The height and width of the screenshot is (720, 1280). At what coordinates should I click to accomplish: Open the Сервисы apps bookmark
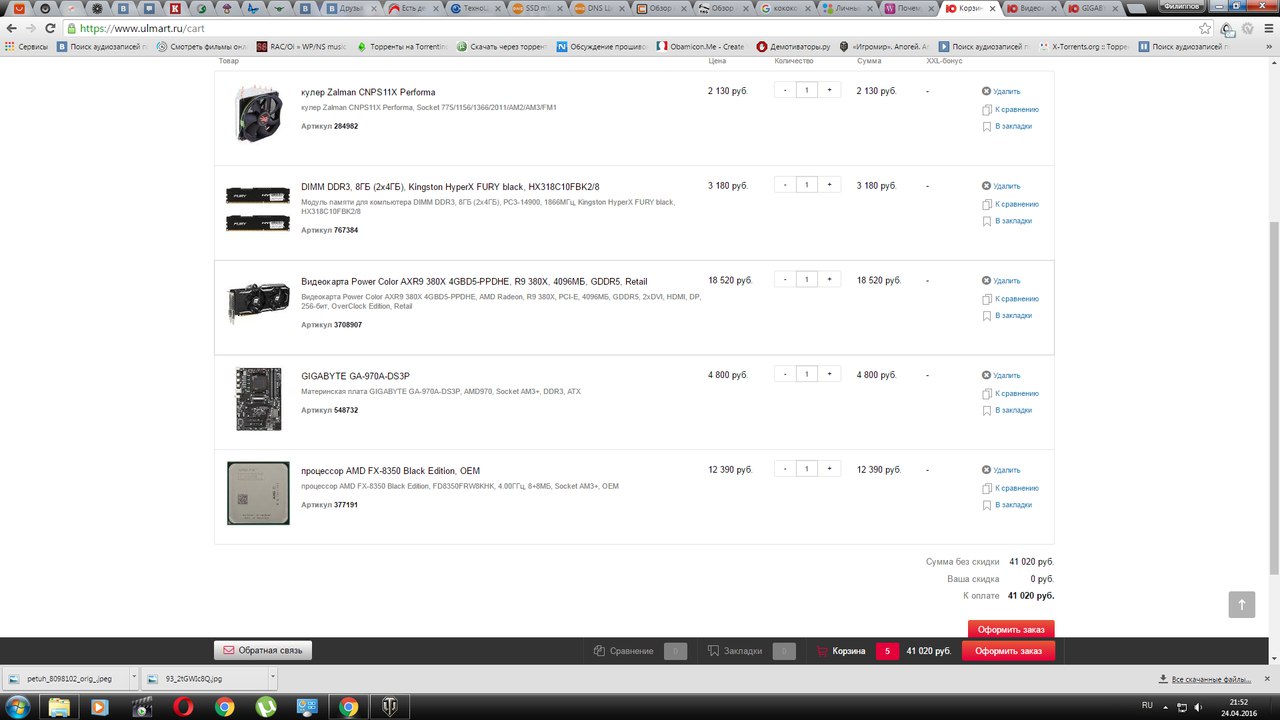pyautogui.click(x=27, y=46)
